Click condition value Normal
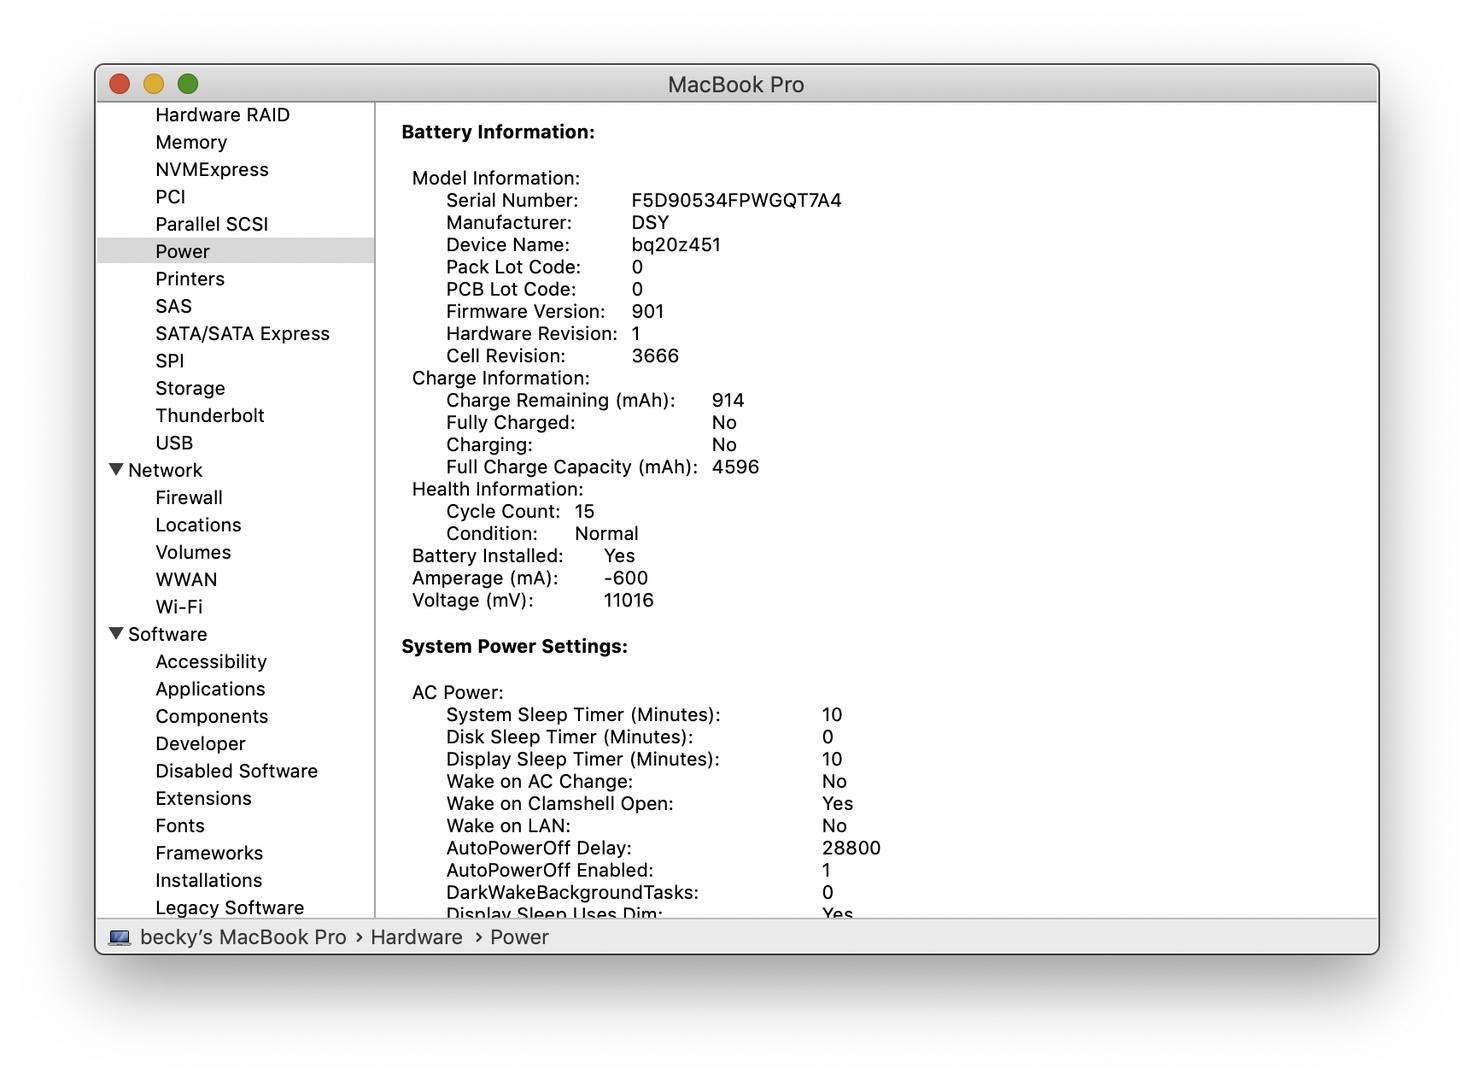Screen dimensions: 1474x1080 click(606, 533)
